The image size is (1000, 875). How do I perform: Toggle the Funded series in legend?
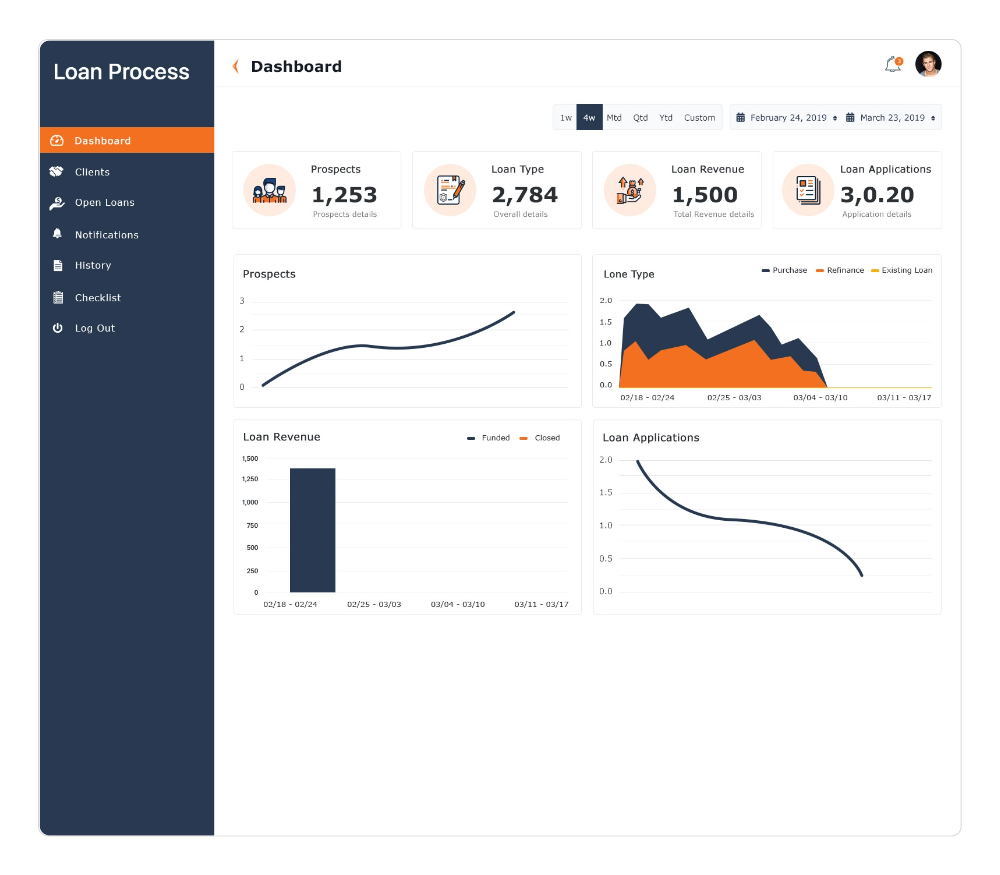489,438
